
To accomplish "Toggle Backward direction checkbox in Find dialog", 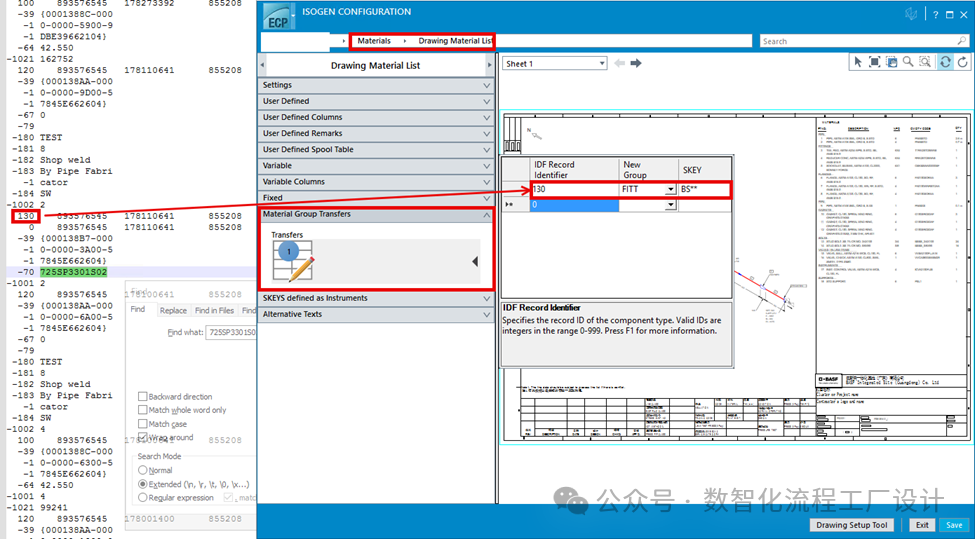I will [142, 397].
